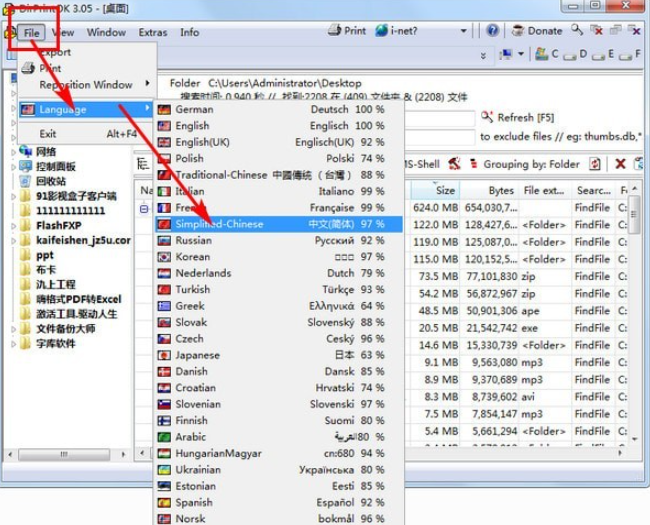The width and height of the screenshot is (650, 525).
Task: Select German language entry
Action: 279,109
